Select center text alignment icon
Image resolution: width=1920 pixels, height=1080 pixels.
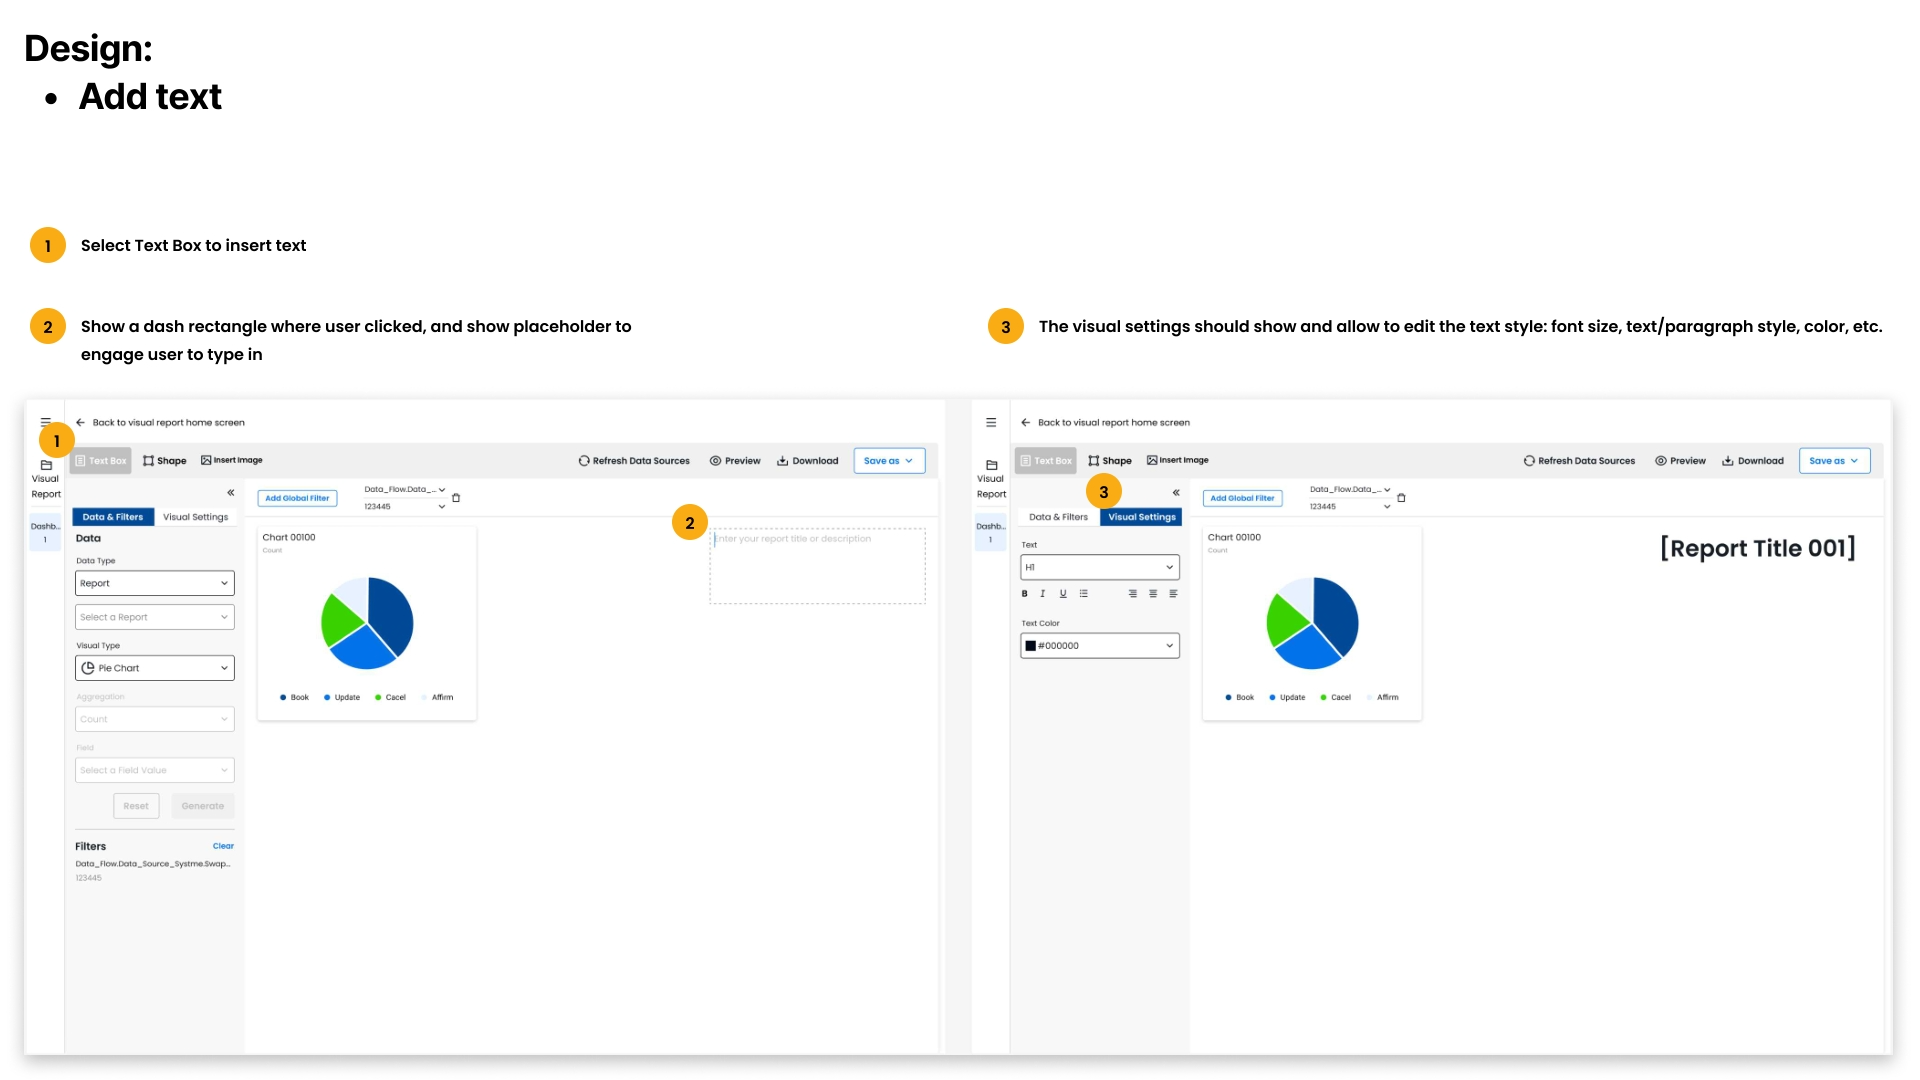coord(1153,594)
